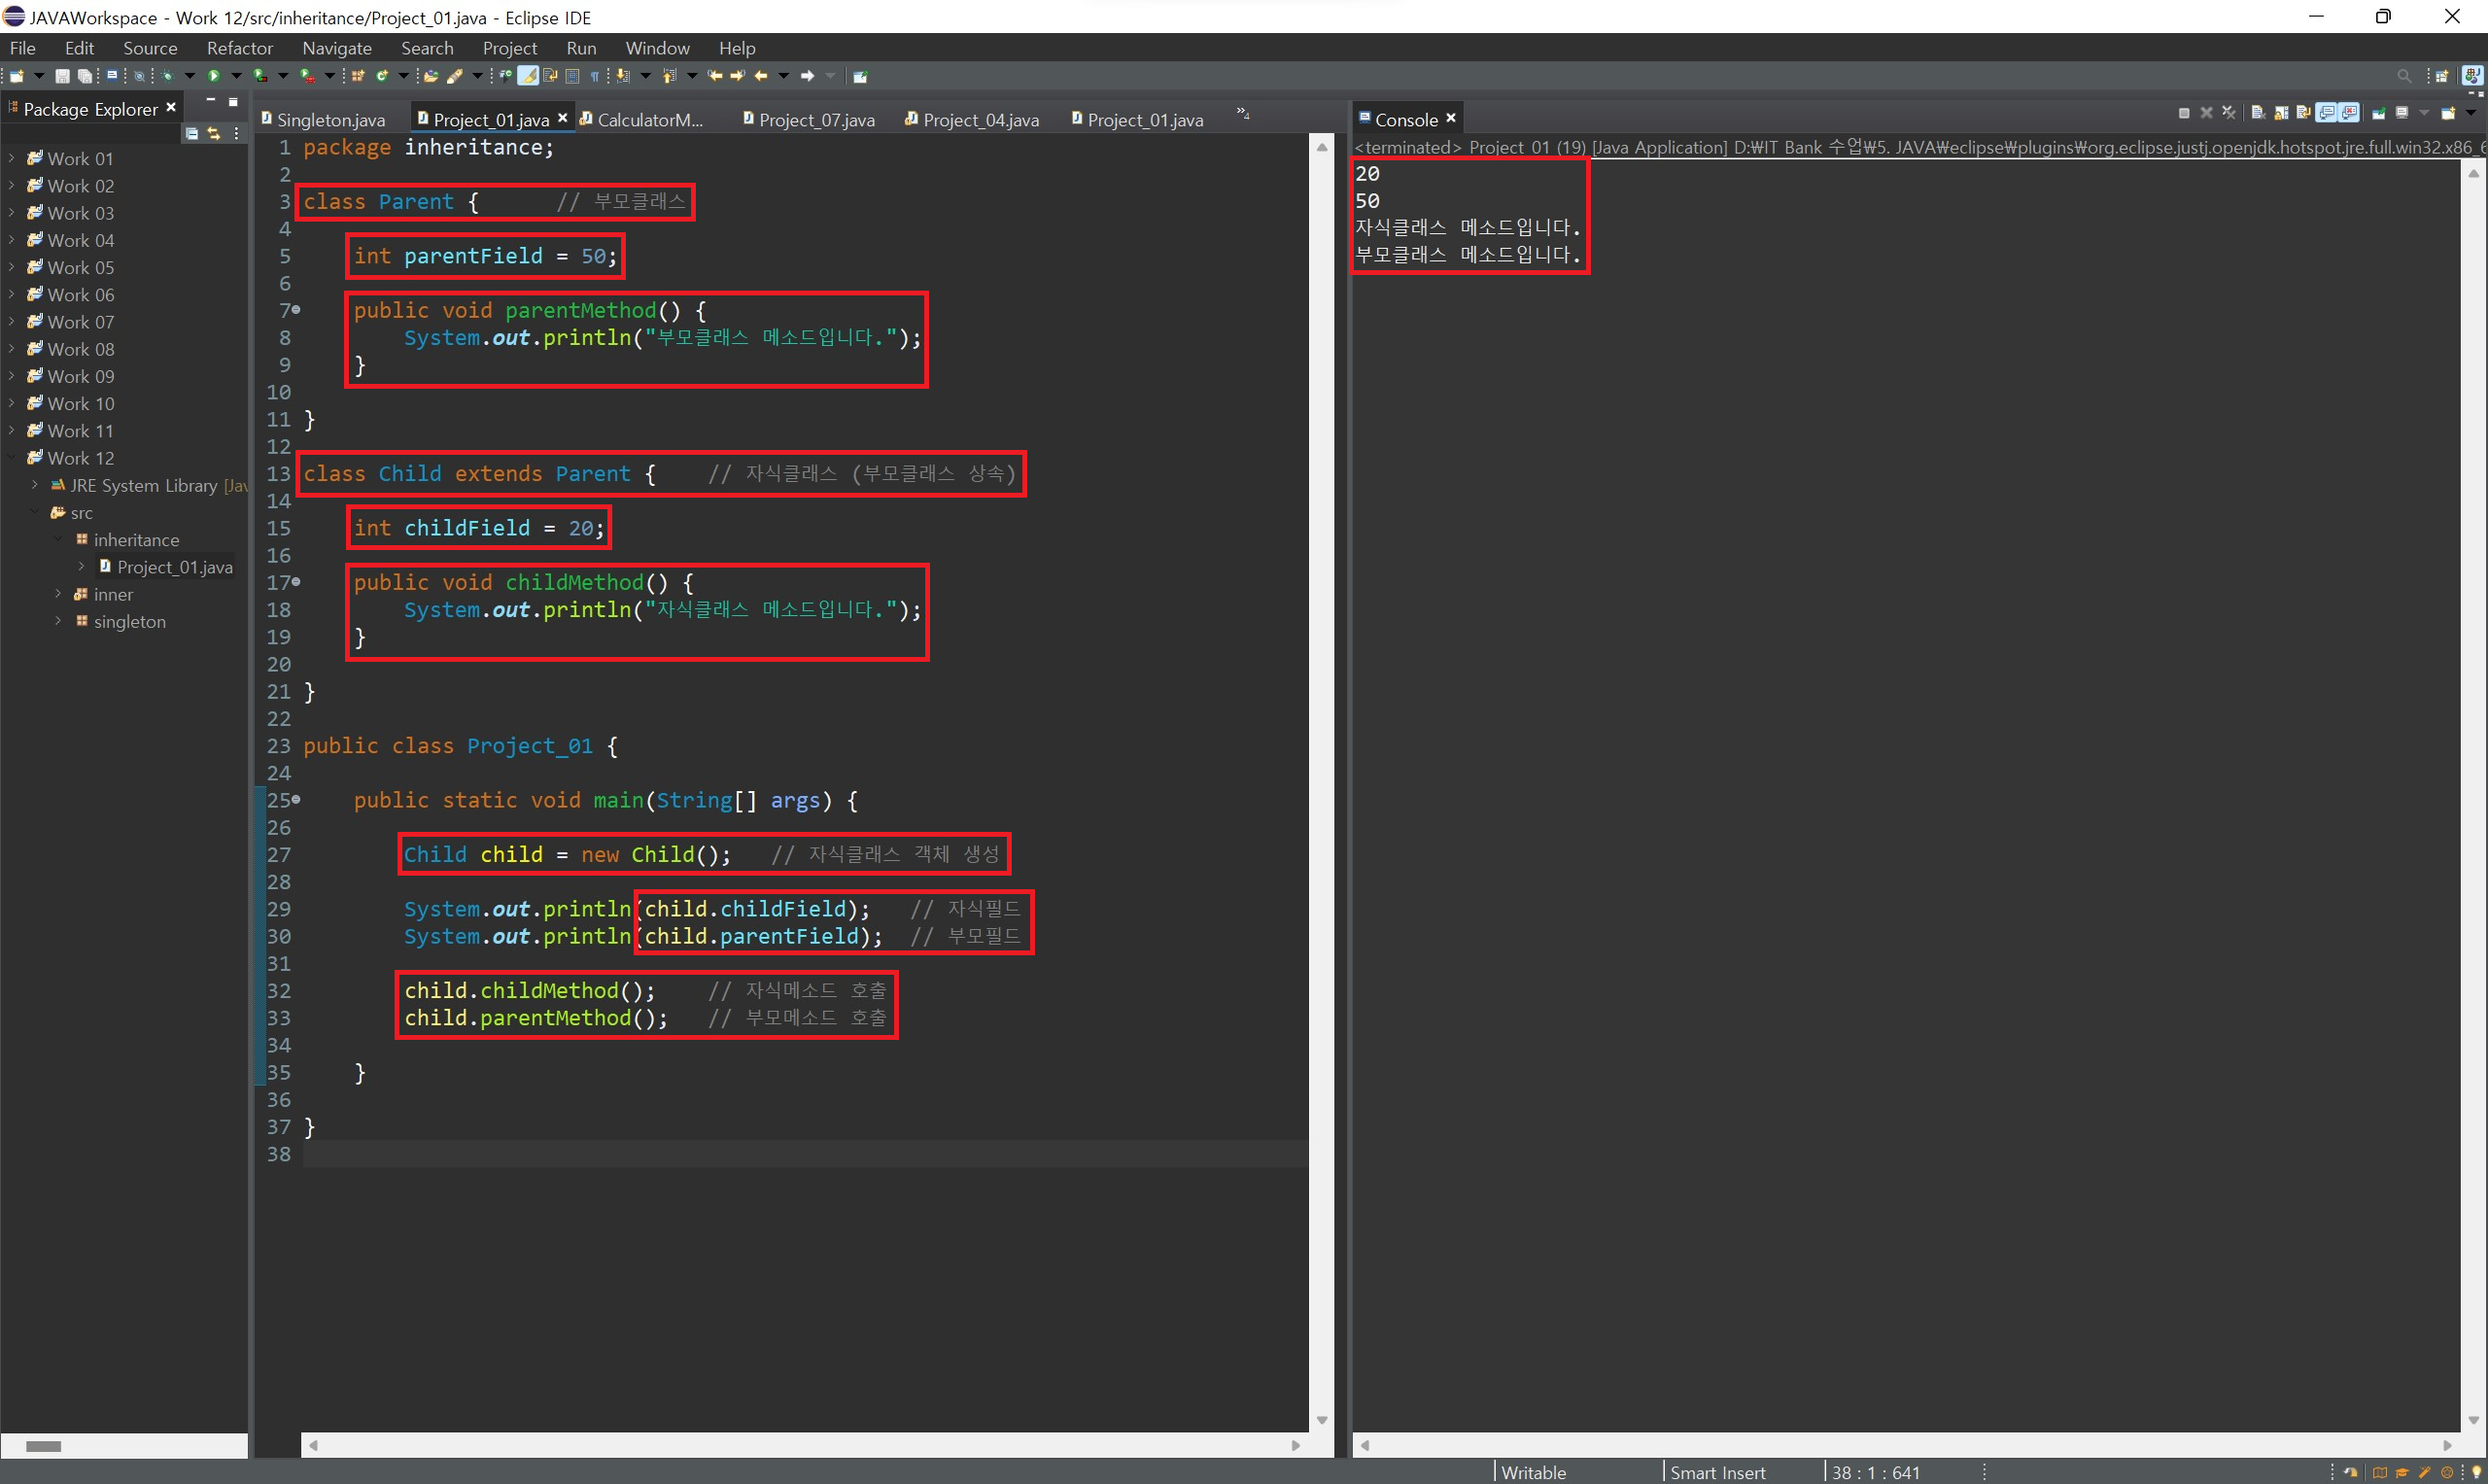Toggle Mark Occurrences highlighter button
The image size is (2488, 1484).
tap(528, 76)
